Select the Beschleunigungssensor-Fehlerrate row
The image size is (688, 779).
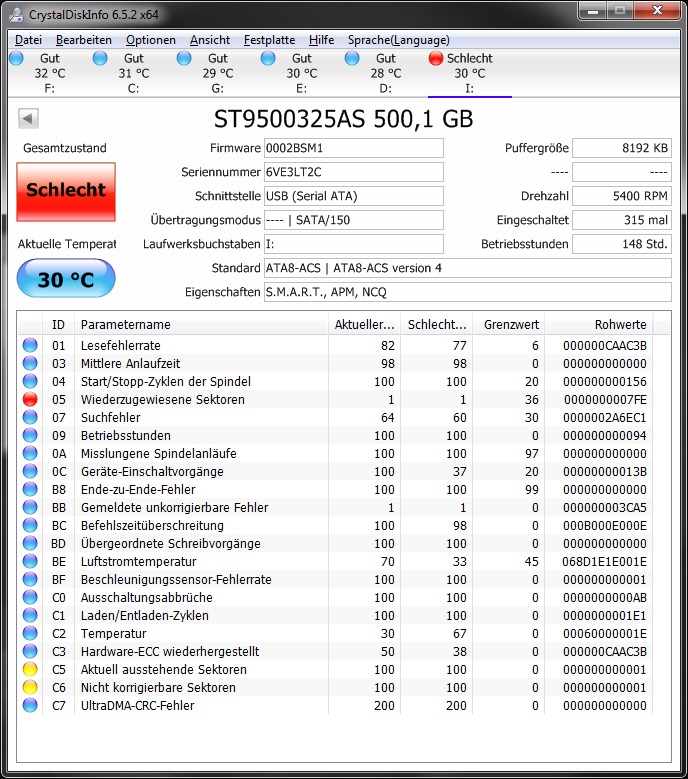[x=336, y=579]
